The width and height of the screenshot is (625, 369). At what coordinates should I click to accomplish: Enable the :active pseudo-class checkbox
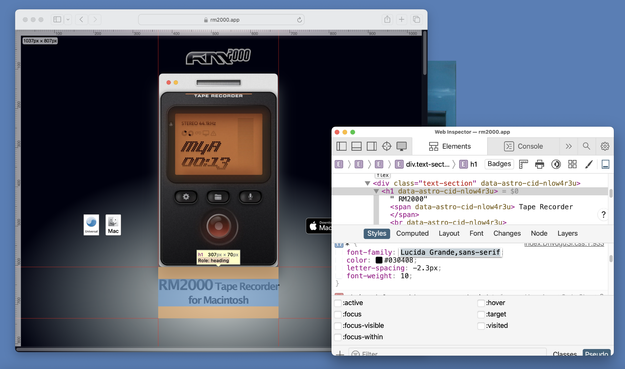pos(338,303)
